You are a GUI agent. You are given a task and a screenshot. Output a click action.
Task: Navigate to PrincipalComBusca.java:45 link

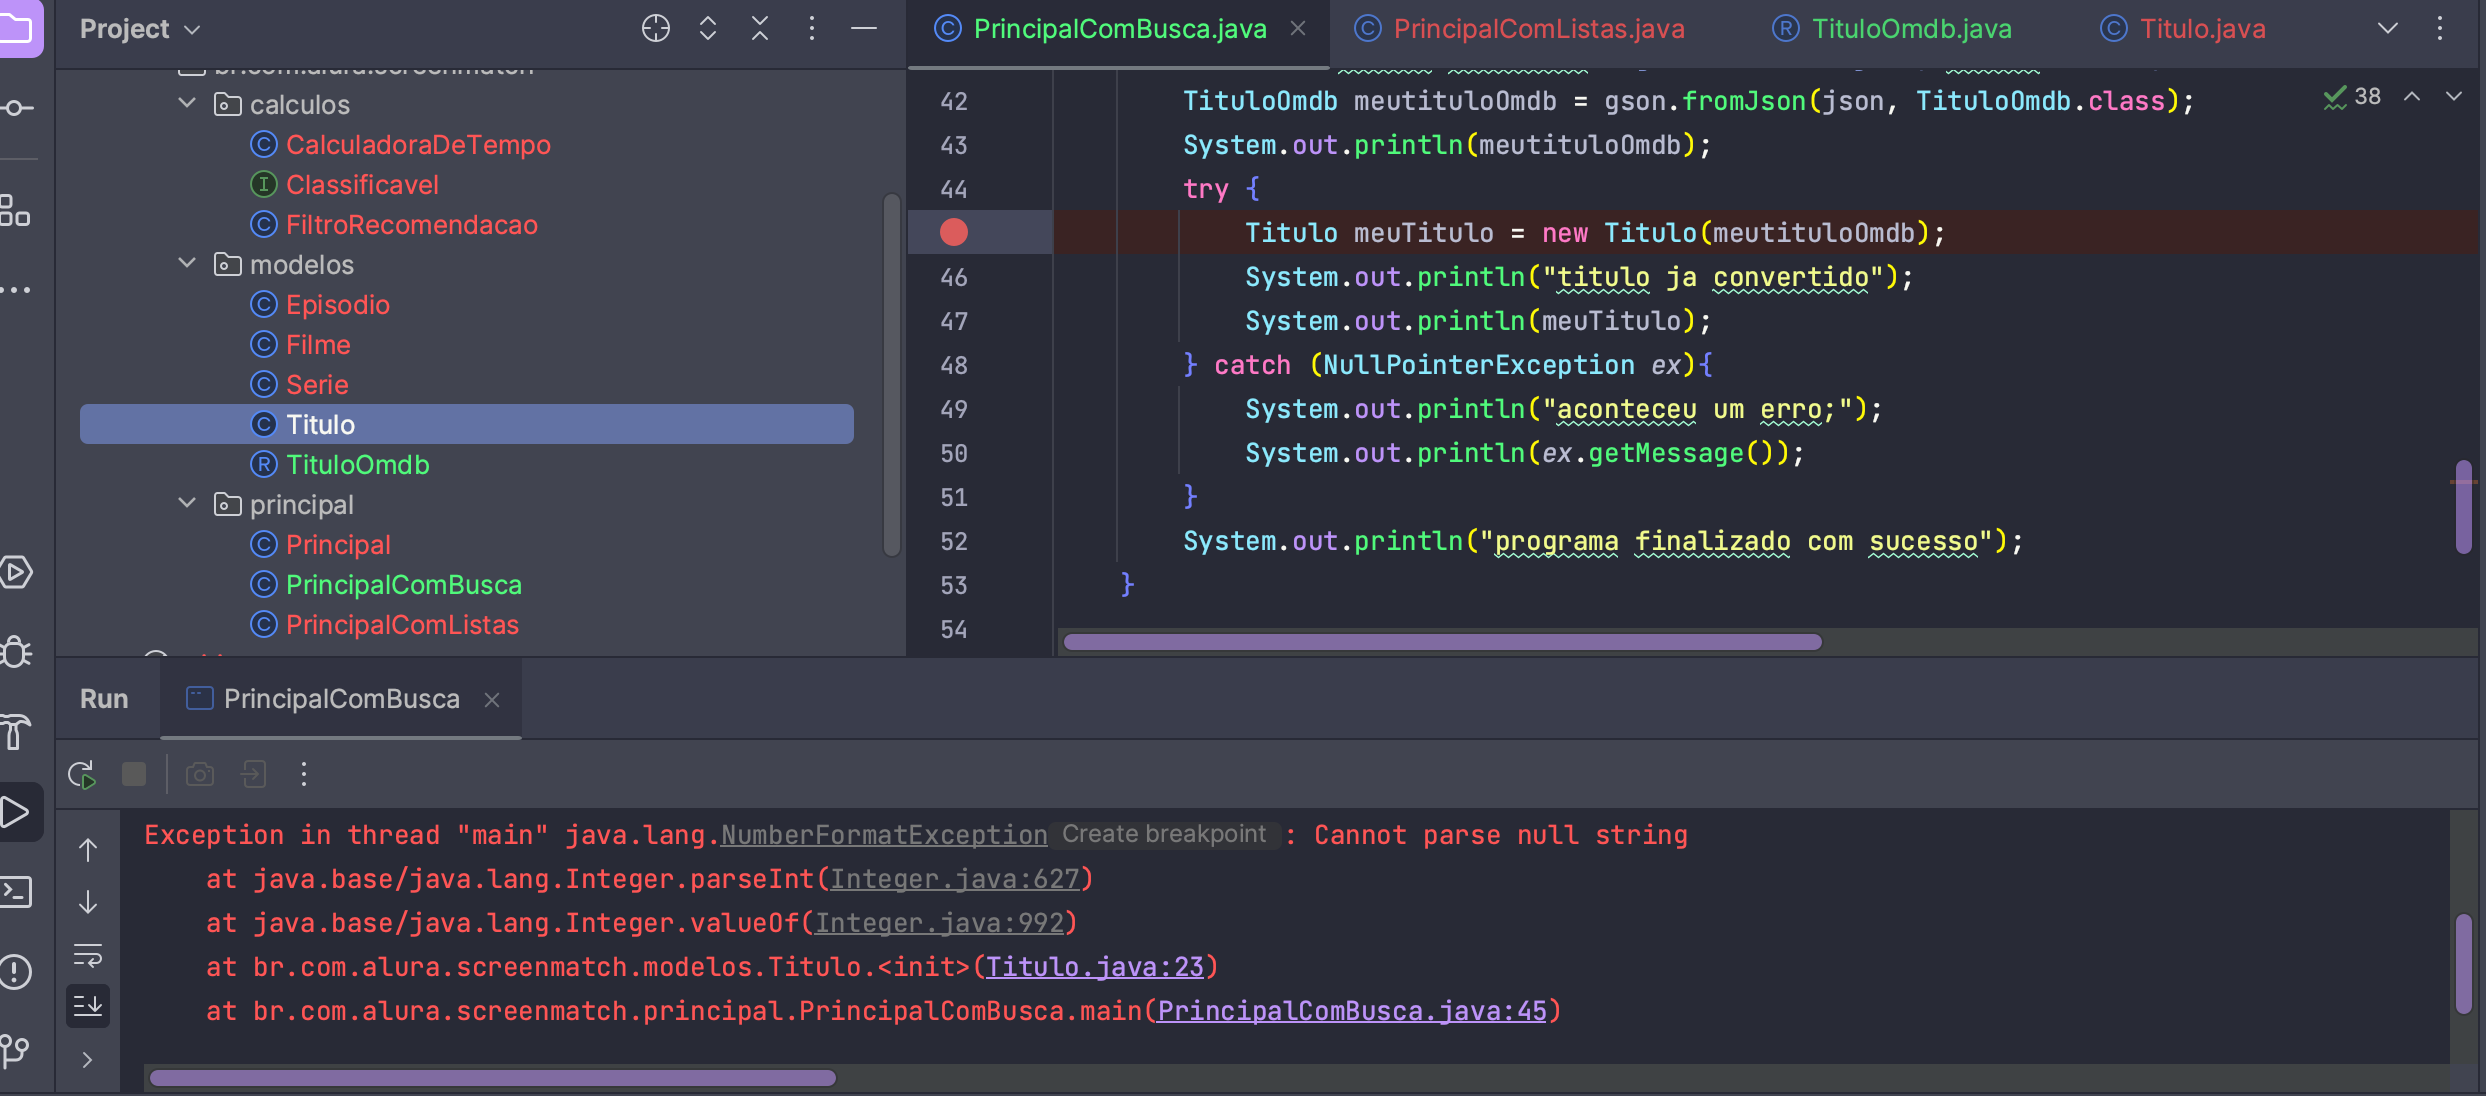tap(1352, 1011)
